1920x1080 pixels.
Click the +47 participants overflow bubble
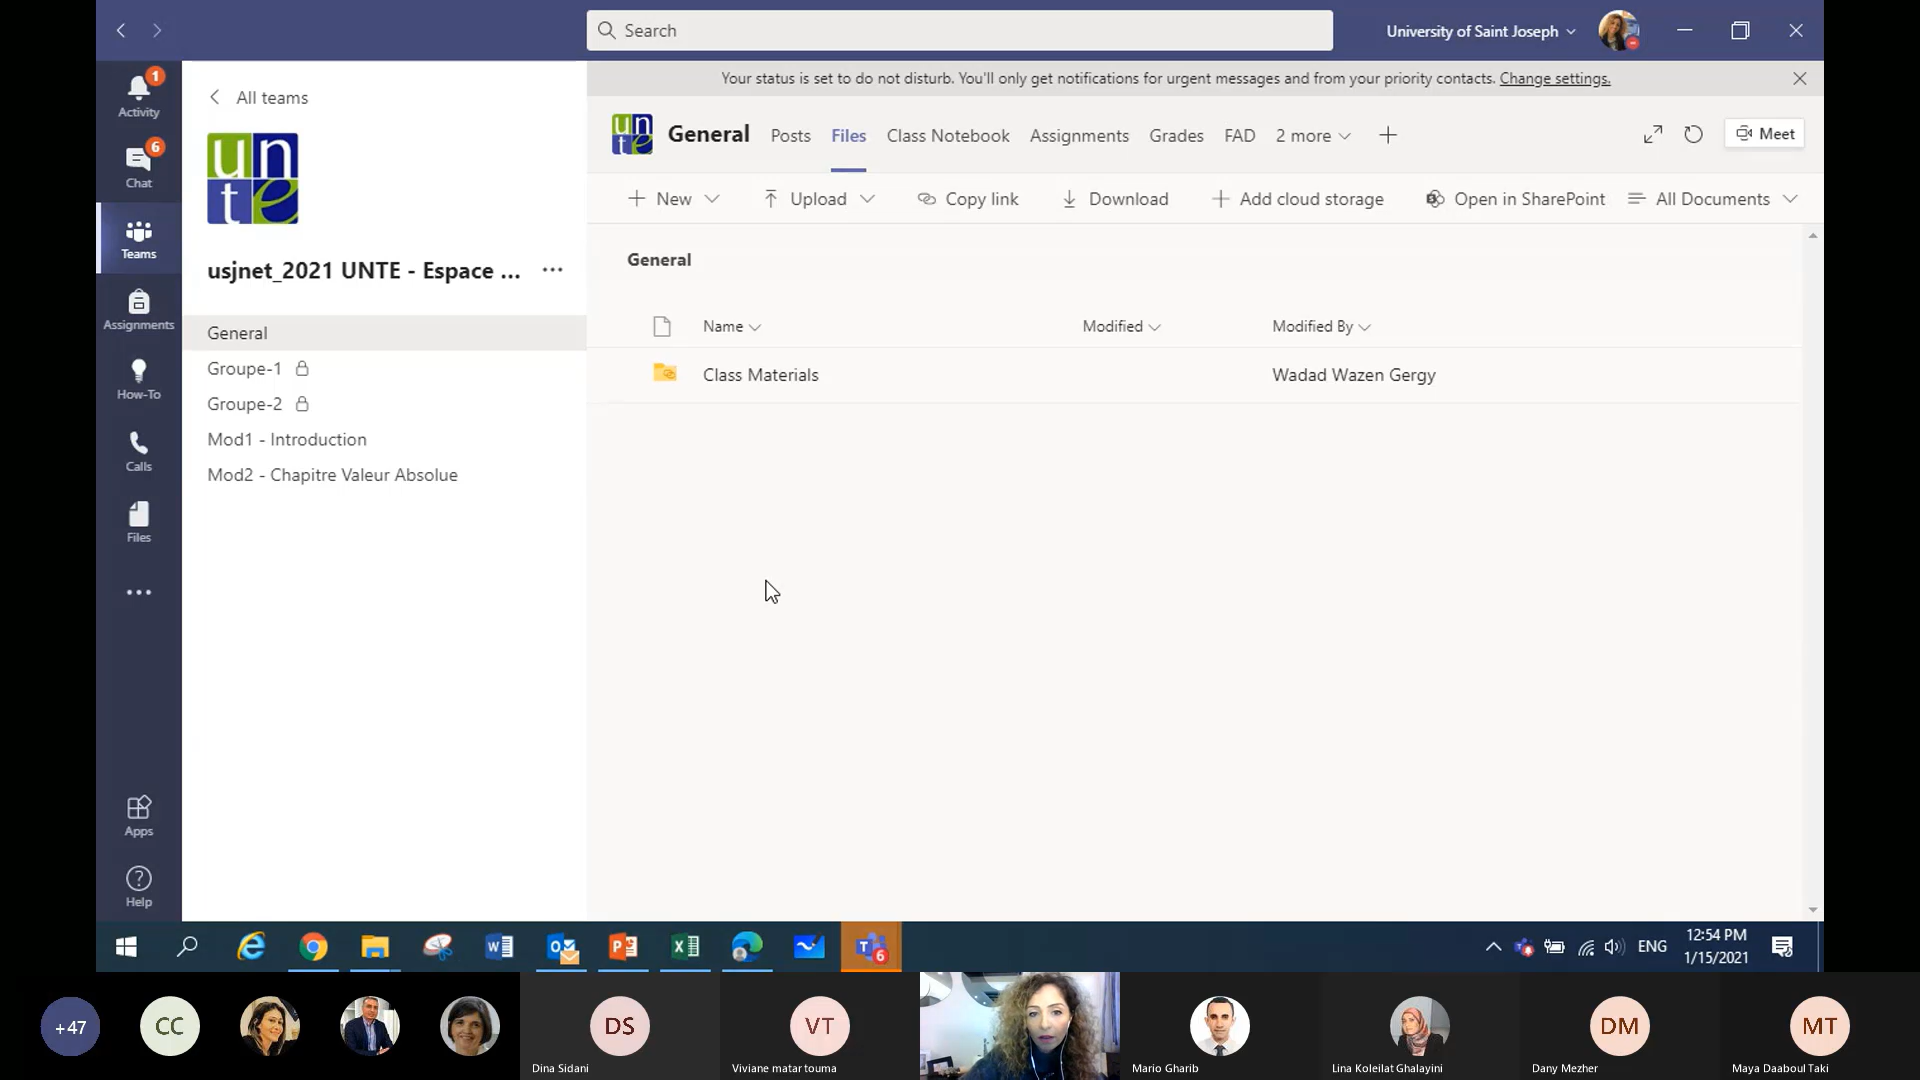point(70,1026)
